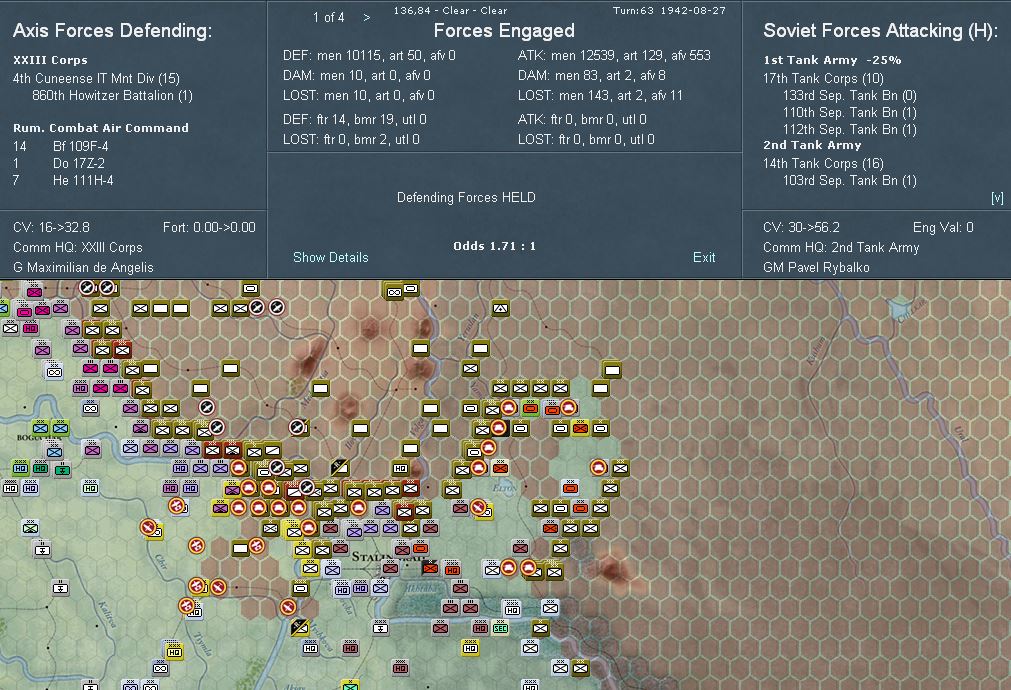Click striped black-yellow counter at the river bend

[x=299, y=626]
